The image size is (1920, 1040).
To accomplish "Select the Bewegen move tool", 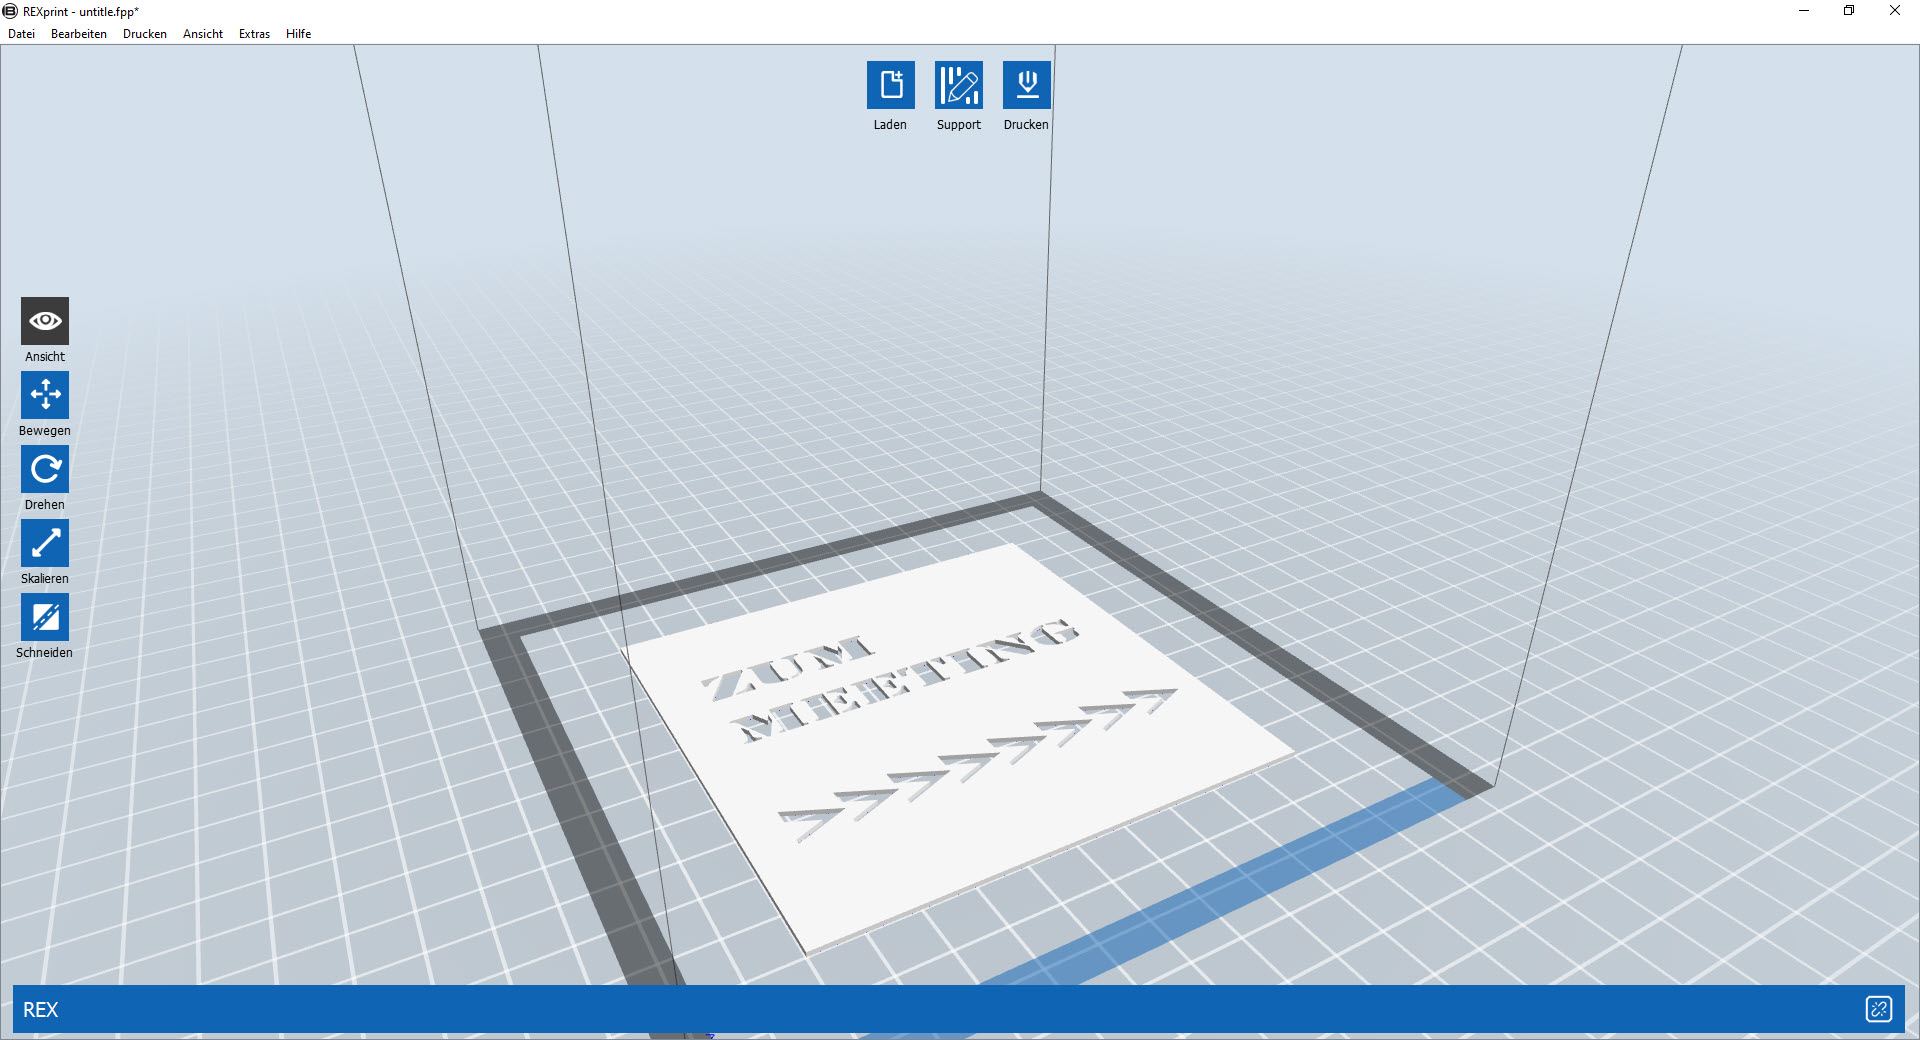I will coord(45,395).
